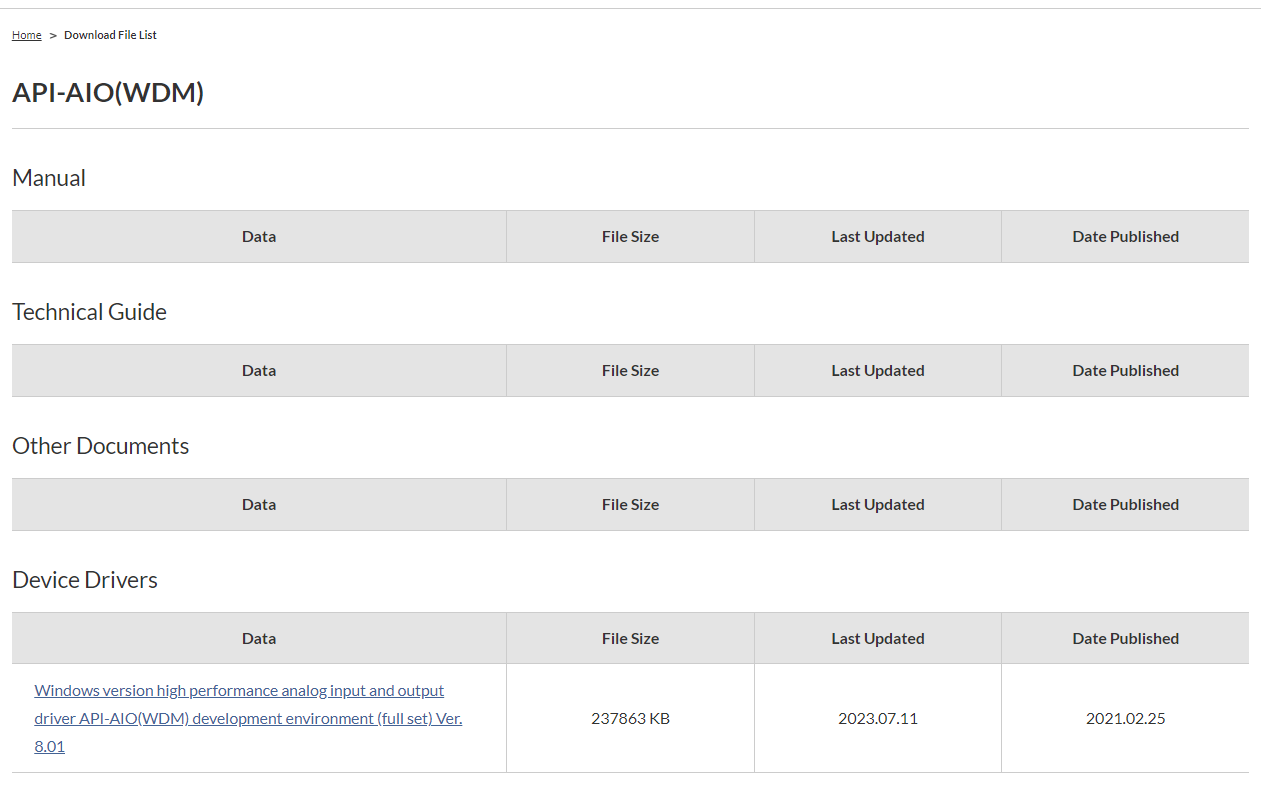
Task: Select the Technical Guide section heading
Action: pos(89,312)
